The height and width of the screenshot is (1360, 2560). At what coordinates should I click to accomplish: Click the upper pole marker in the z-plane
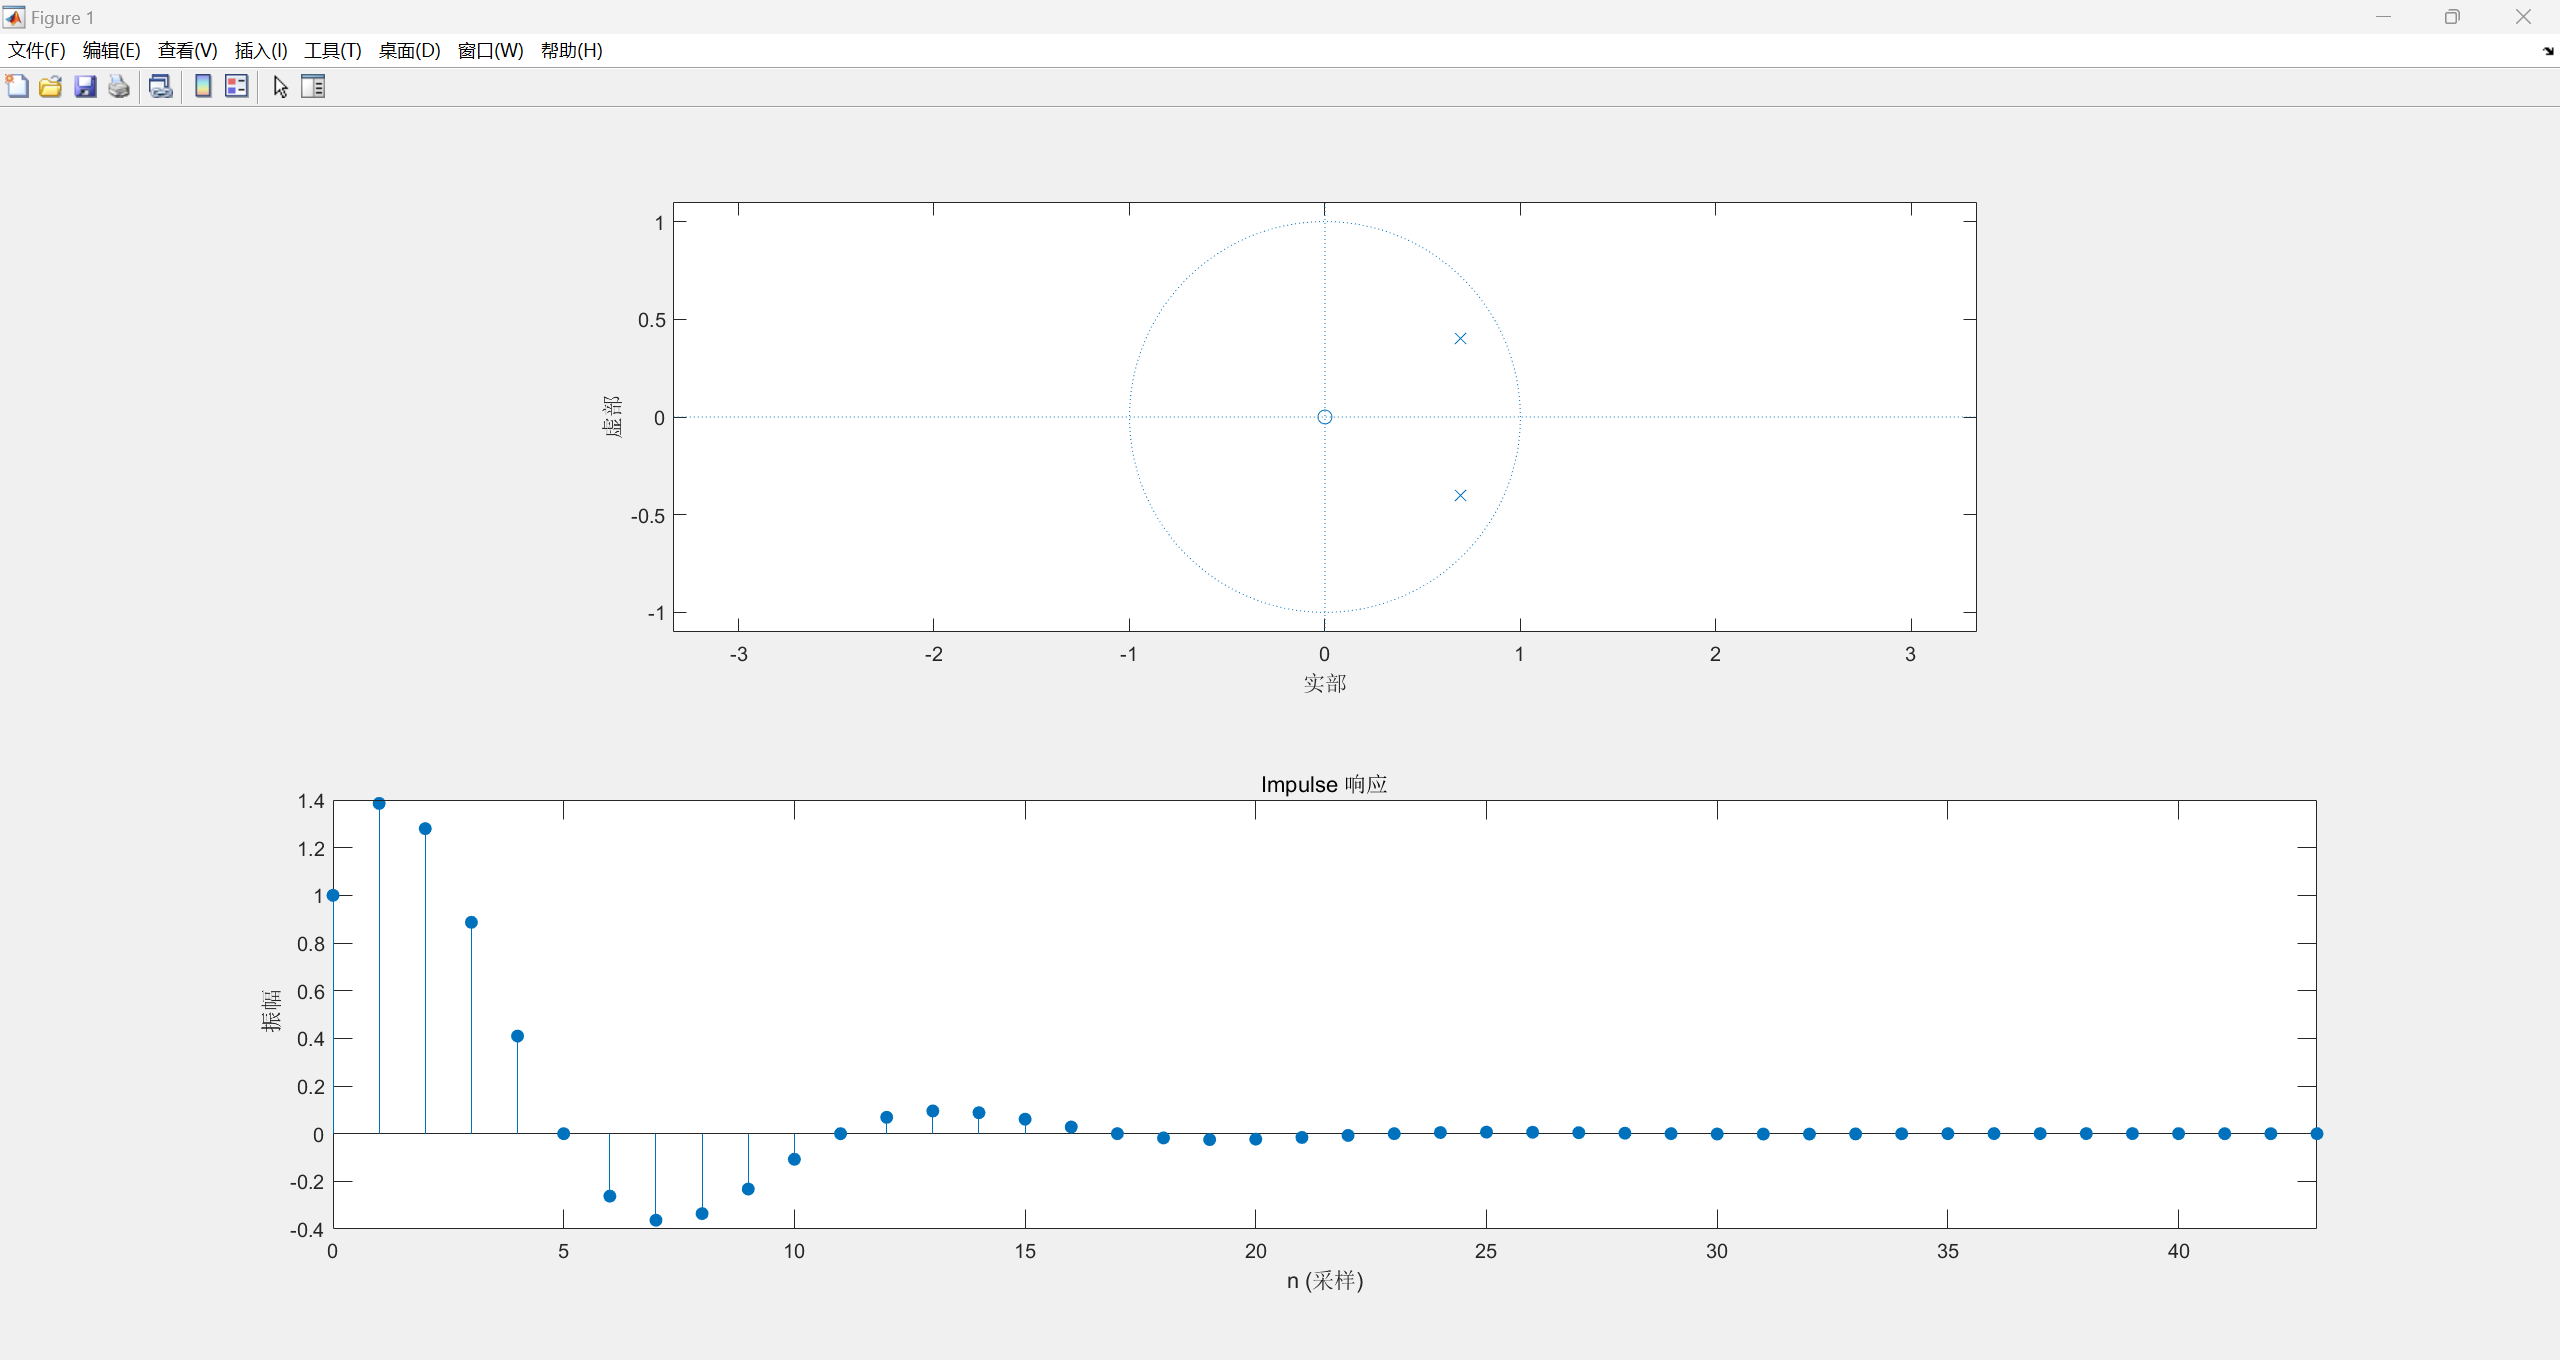[x=1460, y=339]
